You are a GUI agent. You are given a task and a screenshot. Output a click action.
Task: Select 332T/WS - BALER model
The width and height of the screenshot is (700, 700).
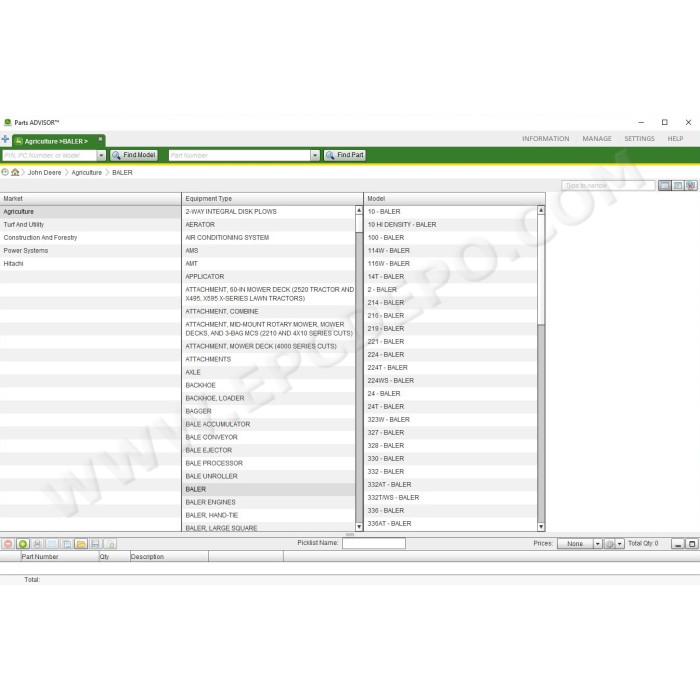[x=451, y=497]
